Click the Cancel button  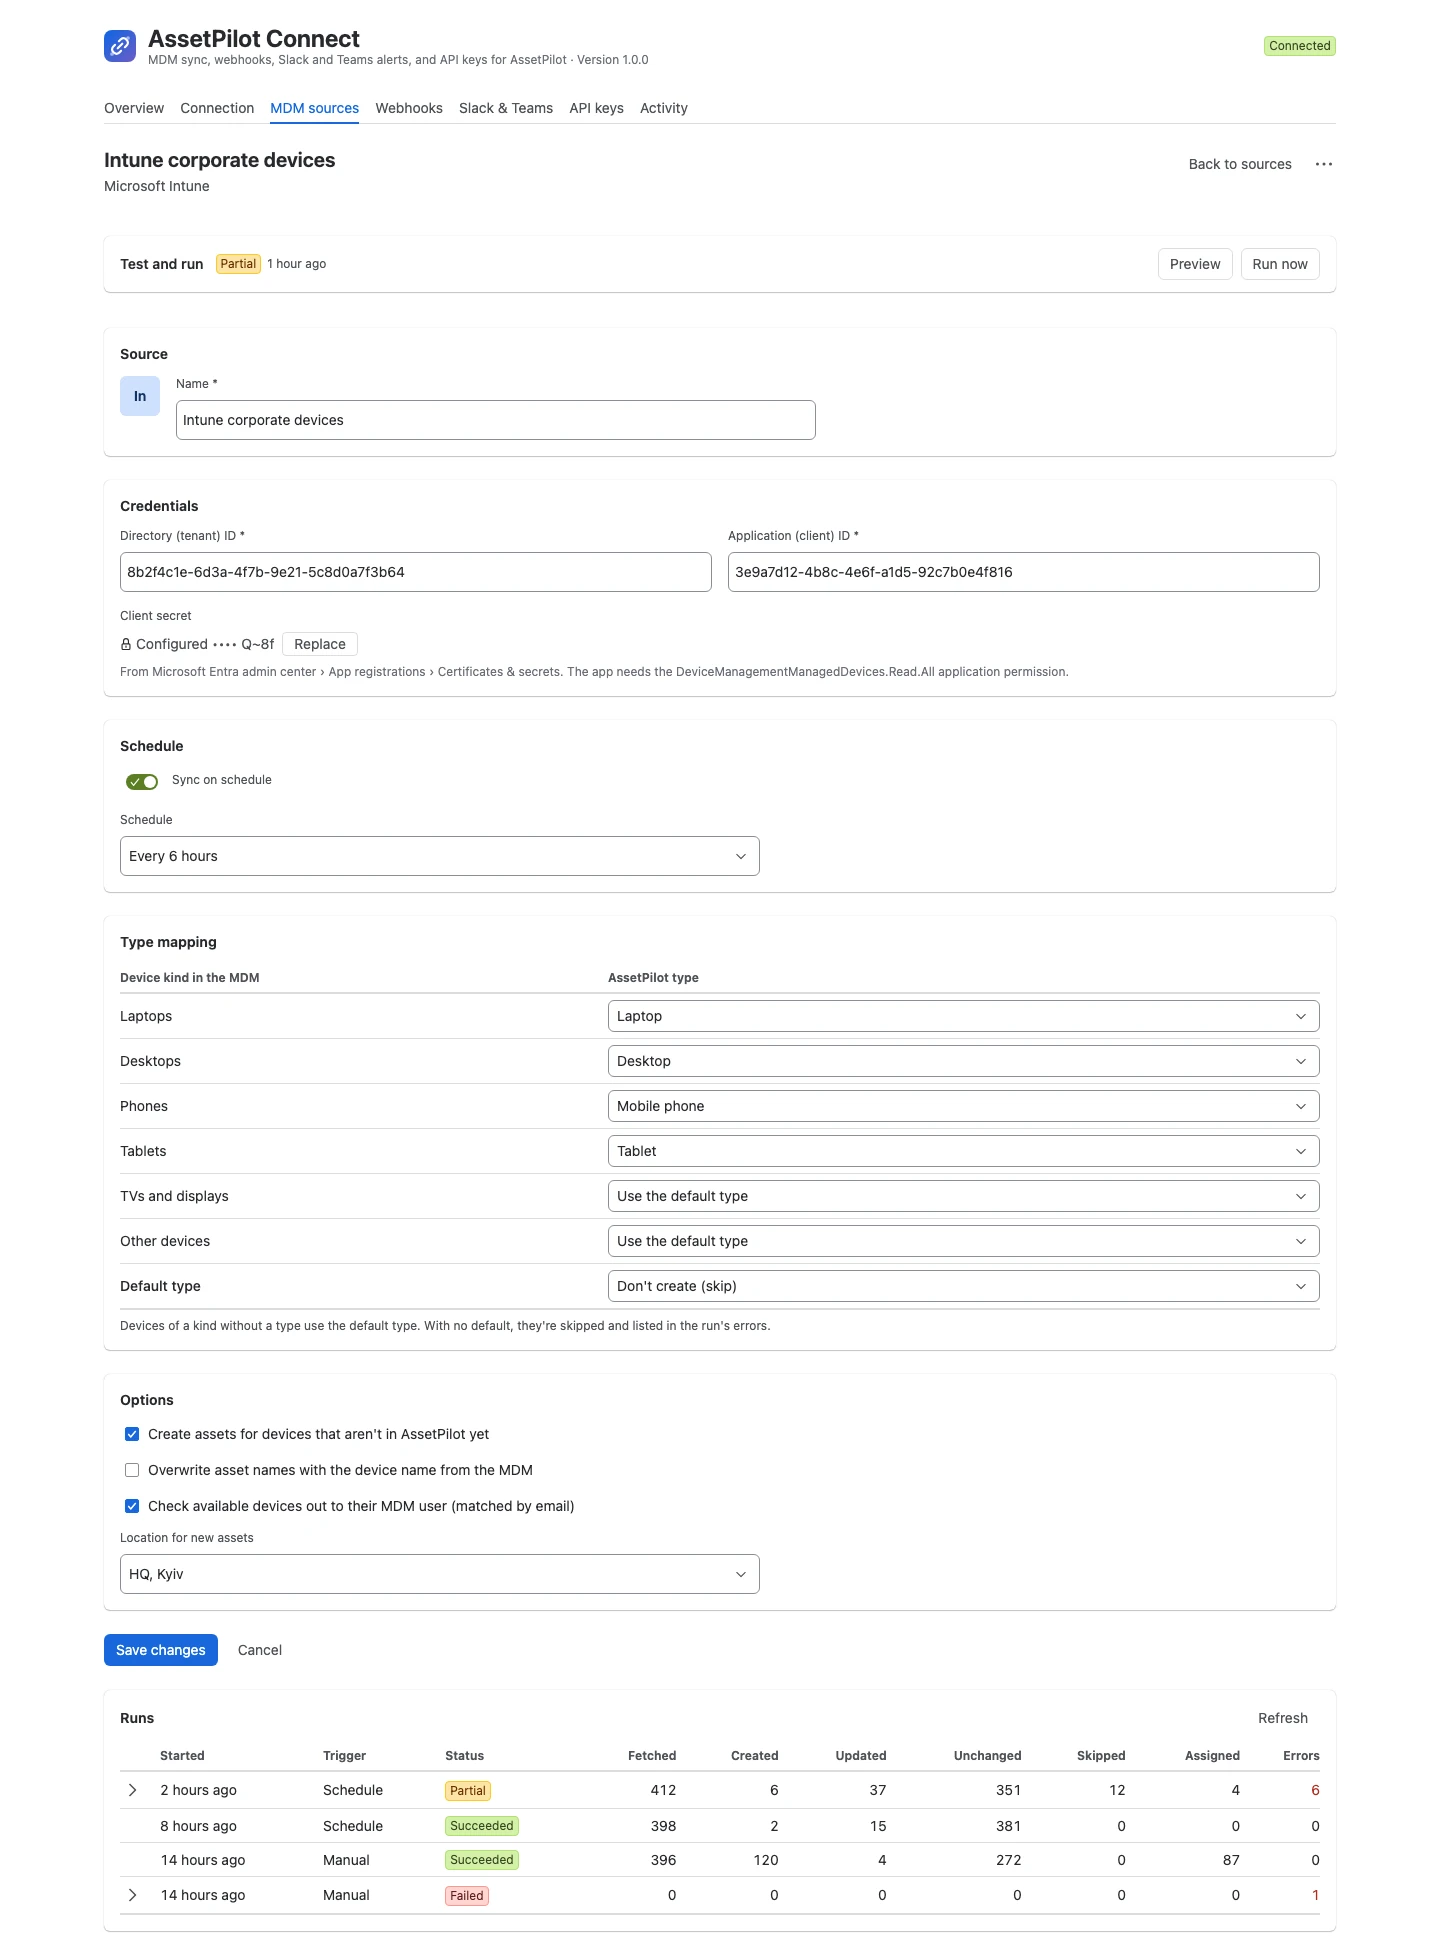[260, 1650]
